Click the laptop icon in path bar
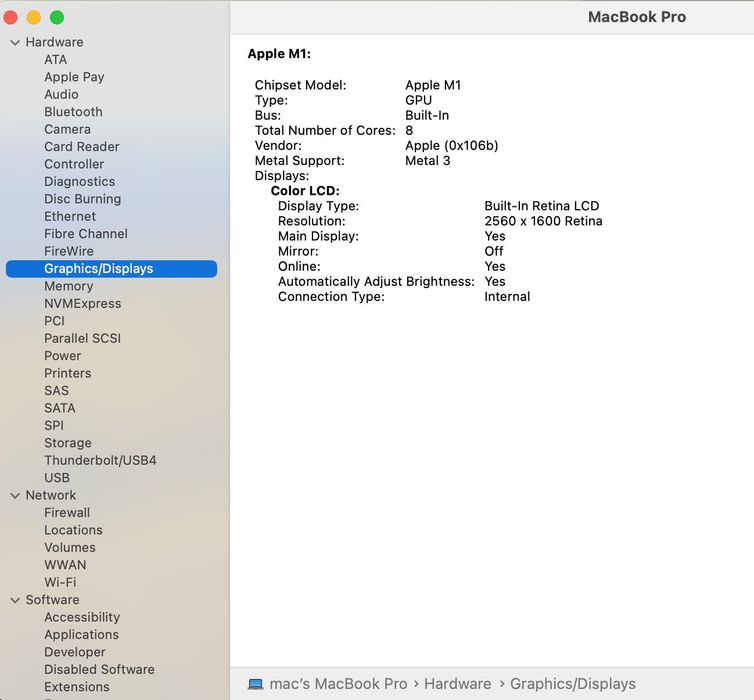754x700 pixels. tap(255, 684)
